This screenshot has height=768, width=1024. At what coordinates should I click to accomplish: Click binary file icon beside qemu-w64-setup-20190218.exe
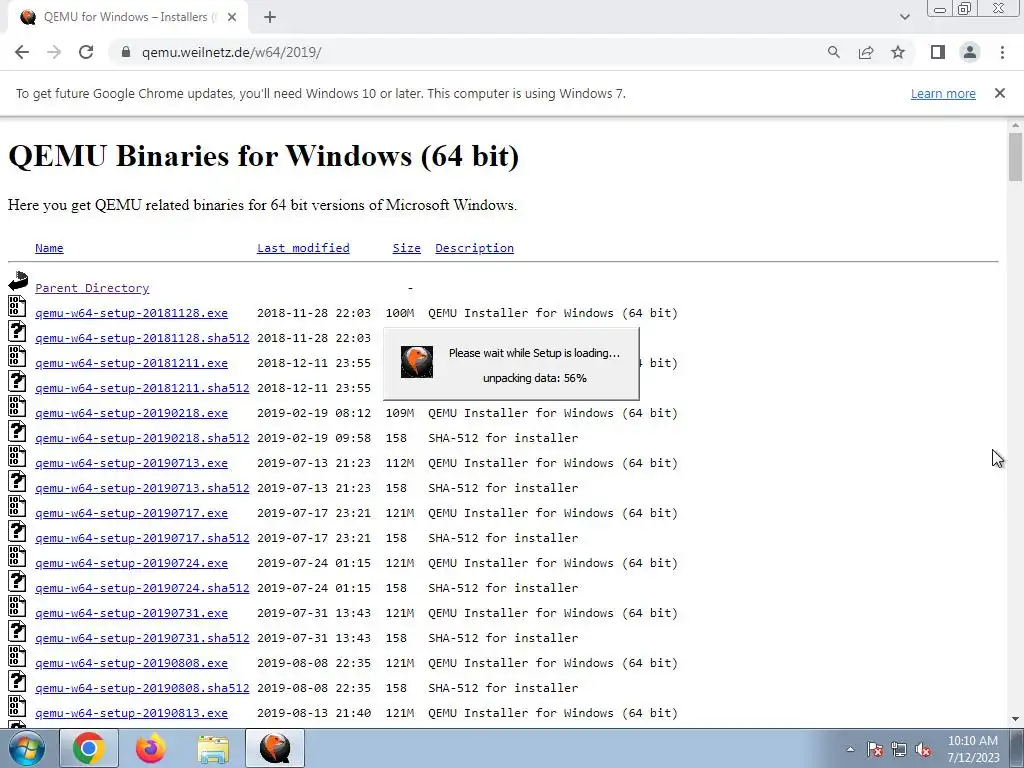point(17,406)
